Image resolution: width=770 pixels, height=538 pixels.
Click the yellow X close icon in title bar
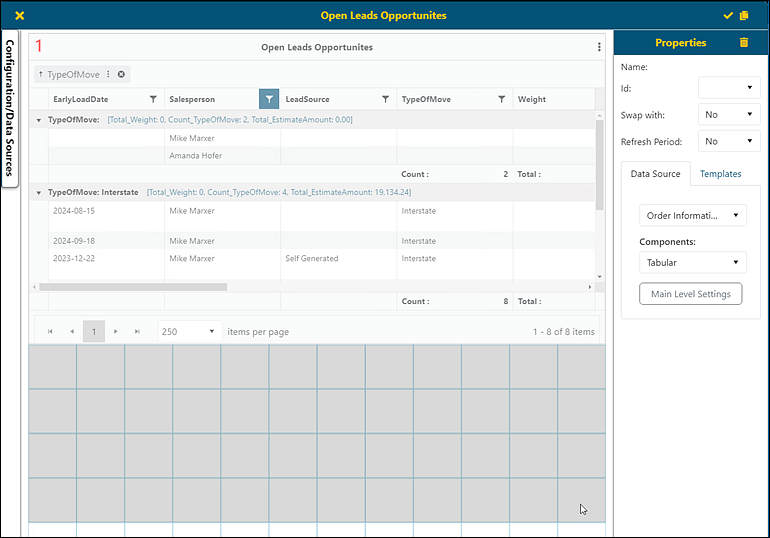[19, 15]
